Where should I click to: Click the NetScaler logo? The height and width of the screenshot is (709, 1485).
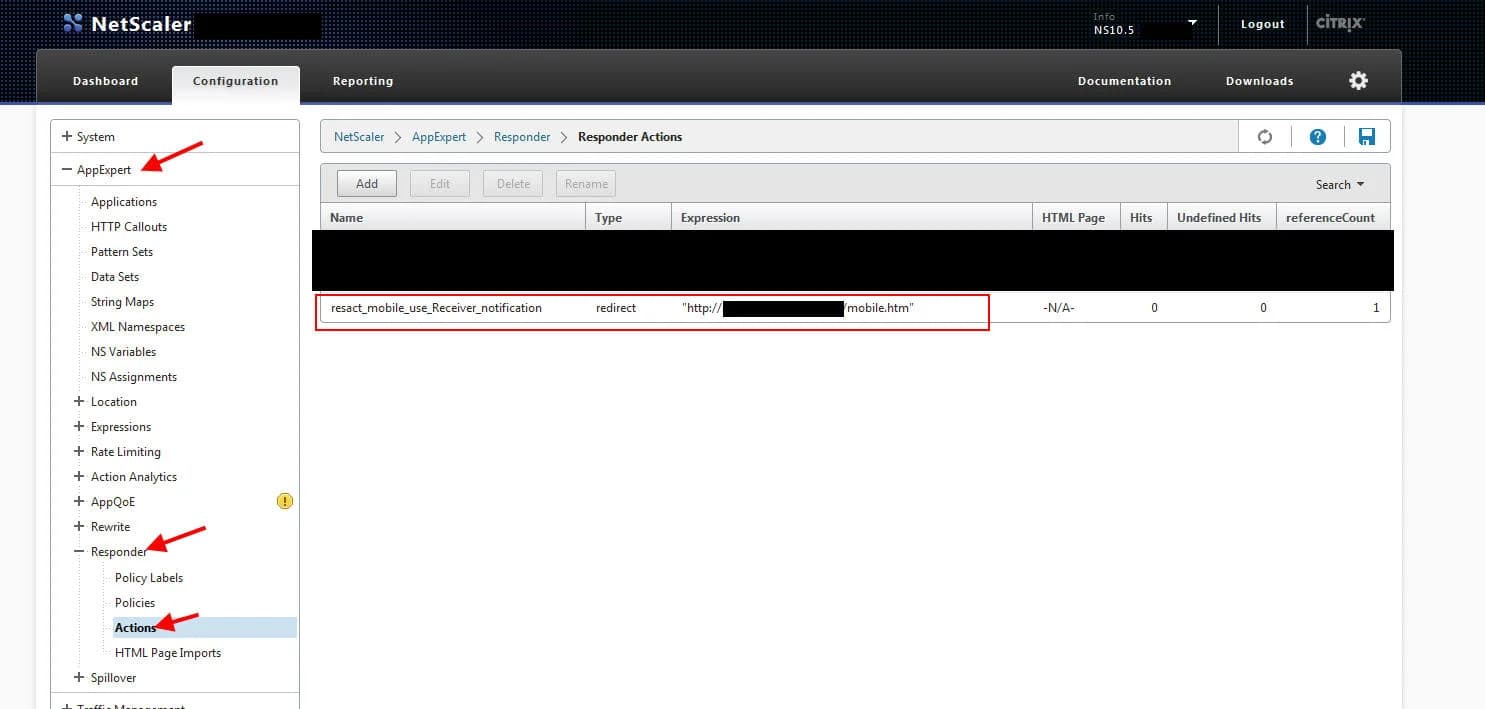coord(126,24)
